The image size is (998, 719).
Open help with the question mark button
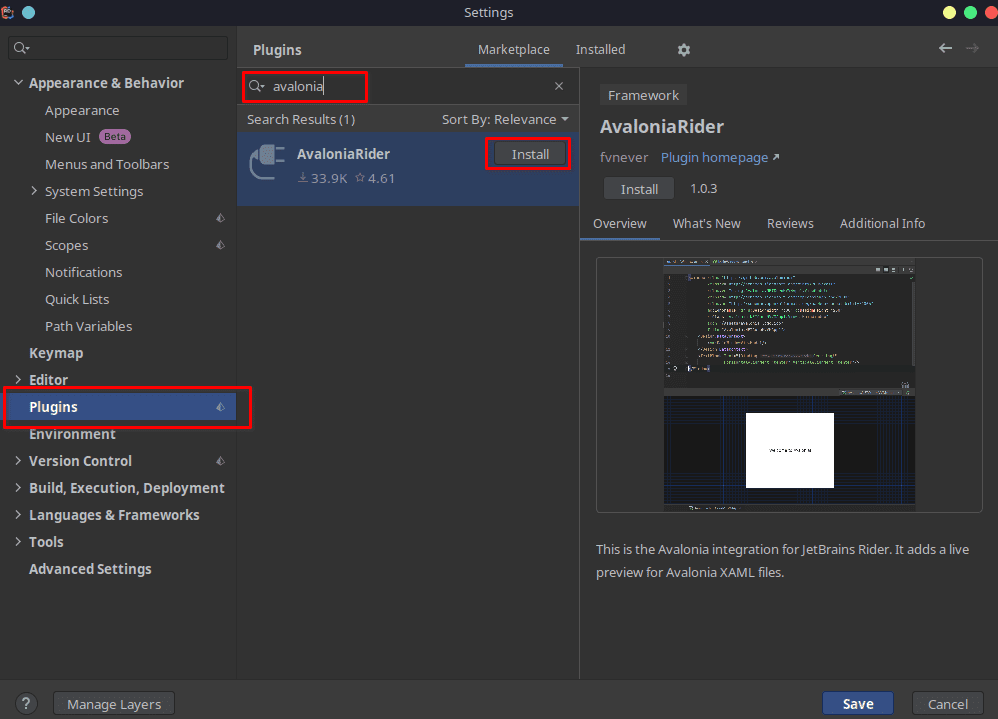coord(25,704)
